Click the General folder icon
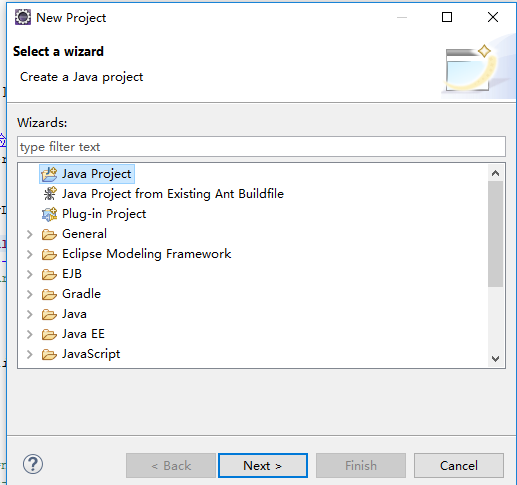This screenshot has height=485, width=517. (x=49, y=235)
